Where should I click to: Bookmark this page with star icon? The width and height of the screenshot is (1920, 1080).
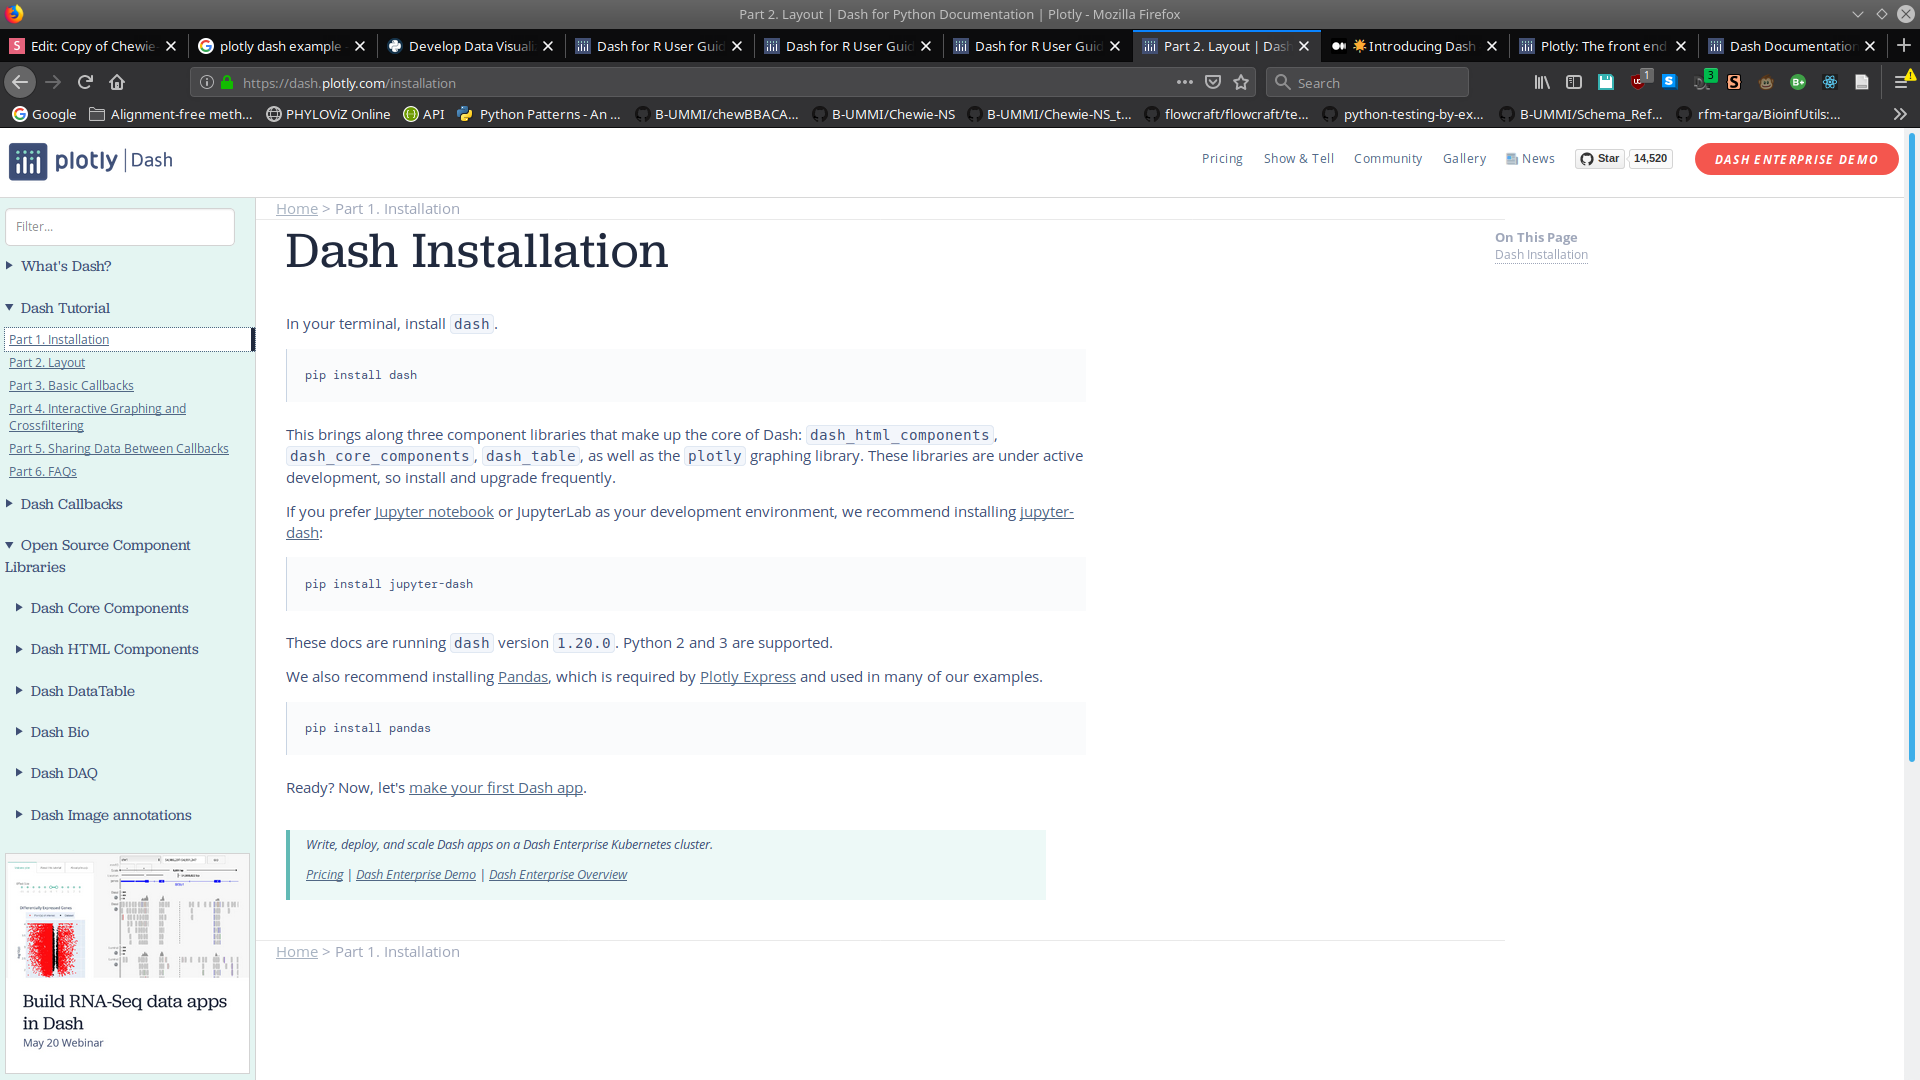pyautogui.click(x=1241, y=83)
